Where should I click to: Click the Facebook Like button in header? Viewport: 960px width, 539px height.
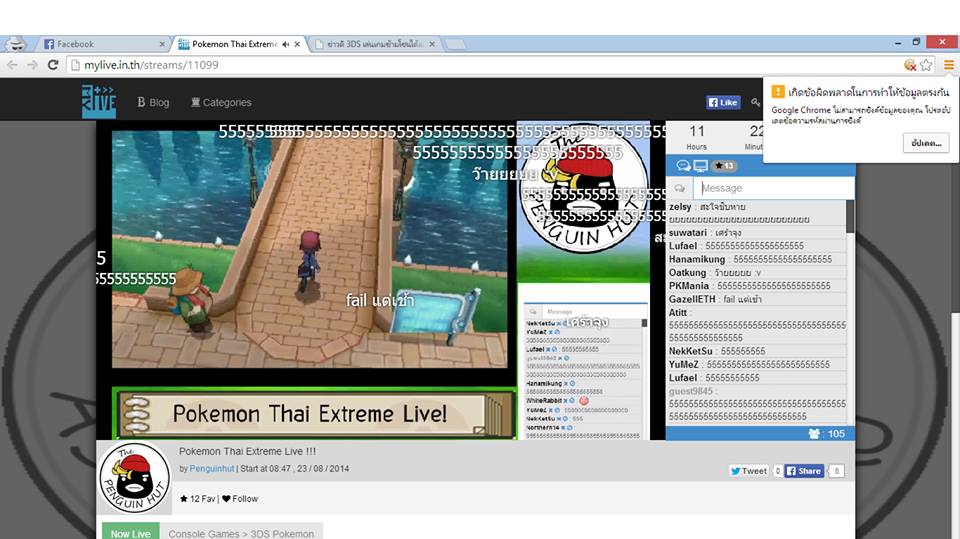pyautogui.click(x=723, y=102)
